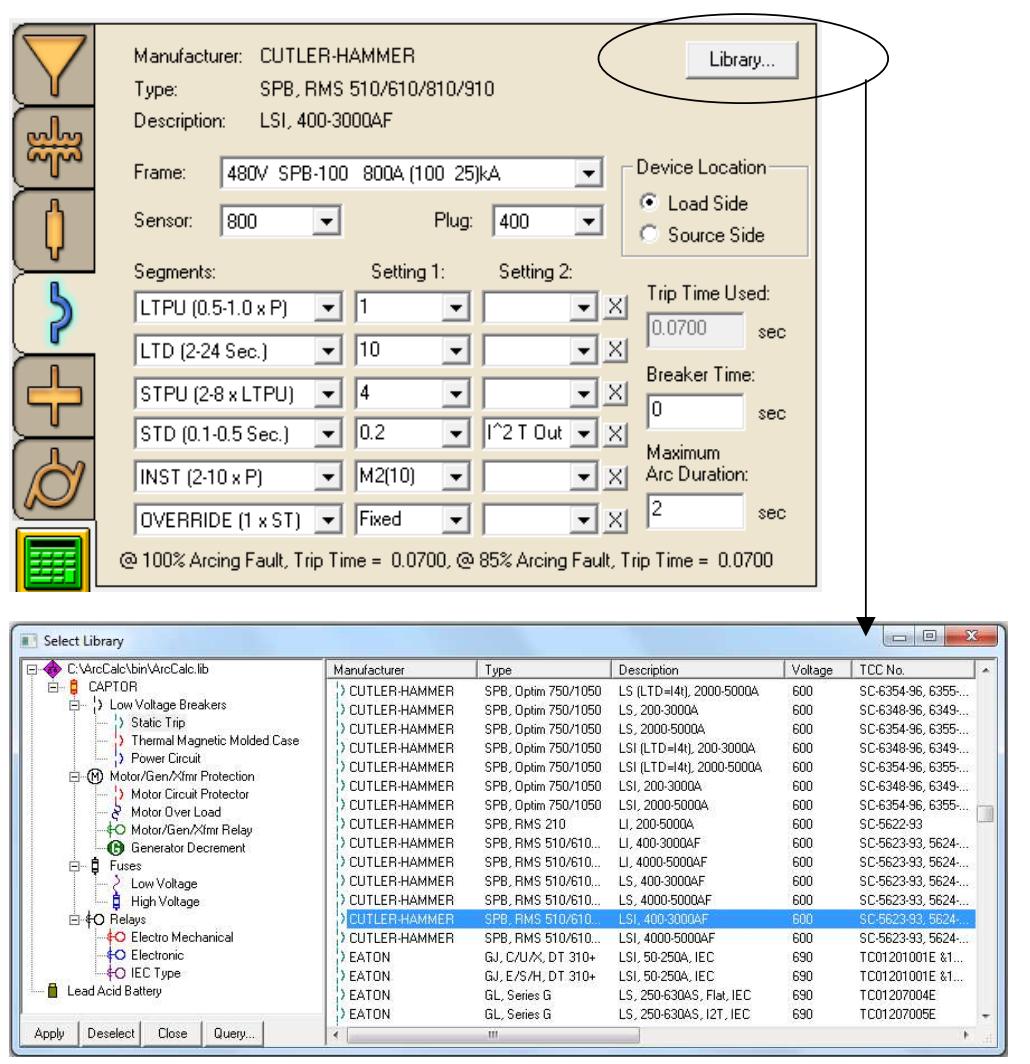Collapse the Fuses tree node

click(x=75, y=866)
